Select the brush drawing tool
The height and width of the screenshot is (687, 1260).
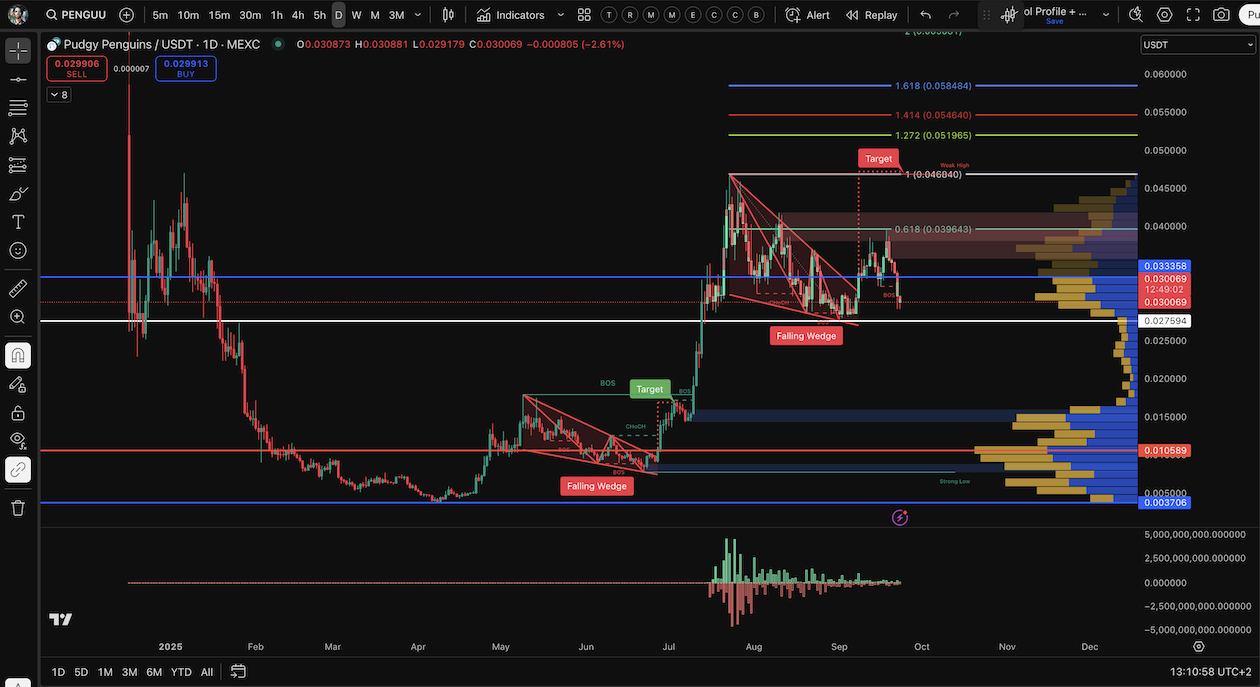[x=18, y=193]
